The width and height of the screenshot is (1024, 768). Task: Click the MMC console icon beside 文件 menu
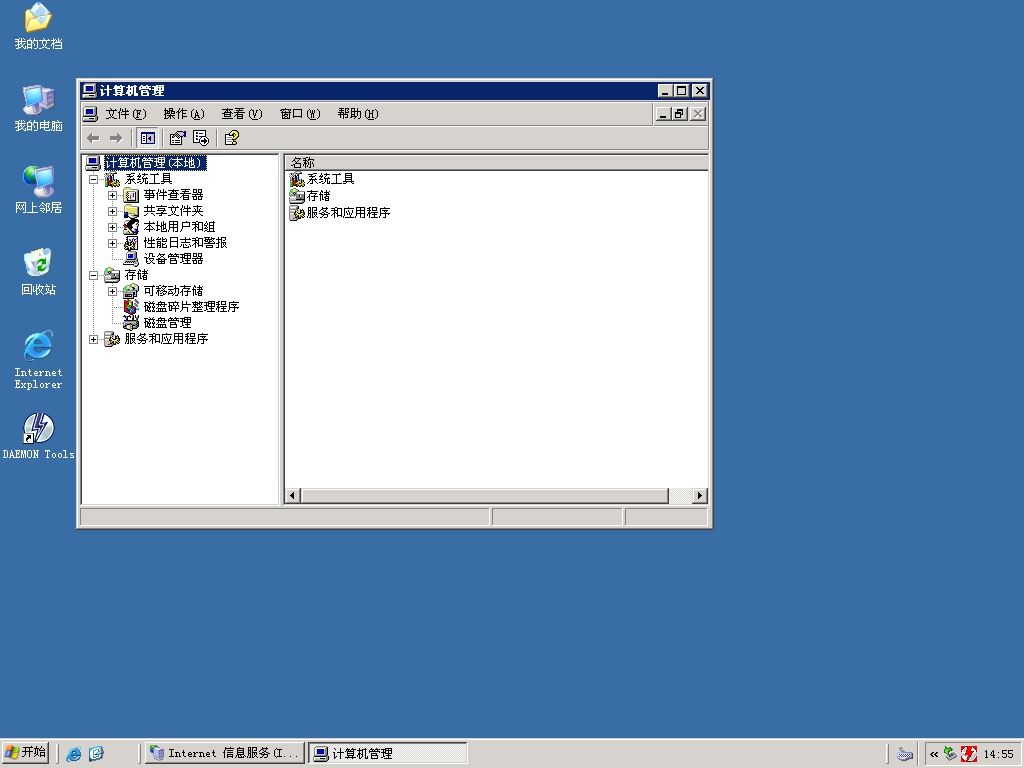(90, 114)
